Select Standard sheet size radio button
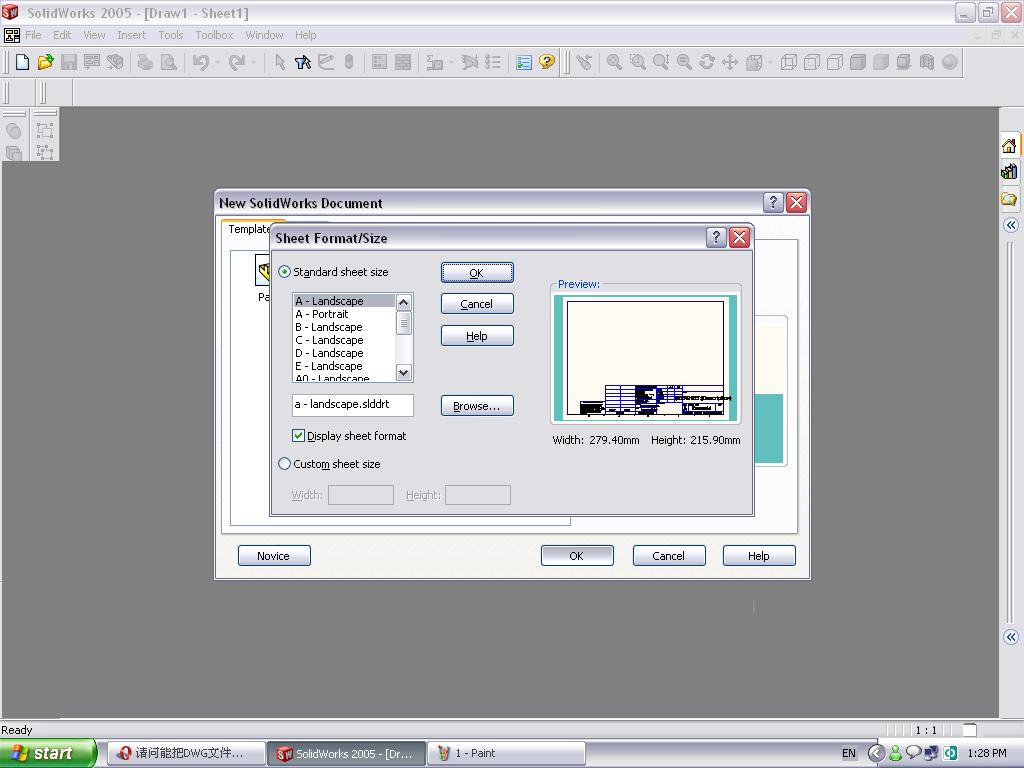1024x768 pixels. click(284, 272)
